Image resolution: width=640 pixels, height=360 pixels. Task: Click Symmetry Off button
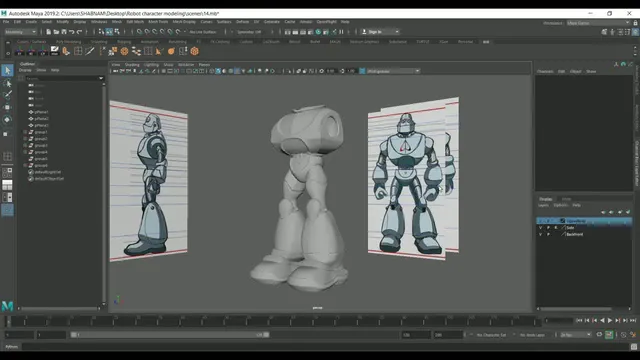click(249, 32)
